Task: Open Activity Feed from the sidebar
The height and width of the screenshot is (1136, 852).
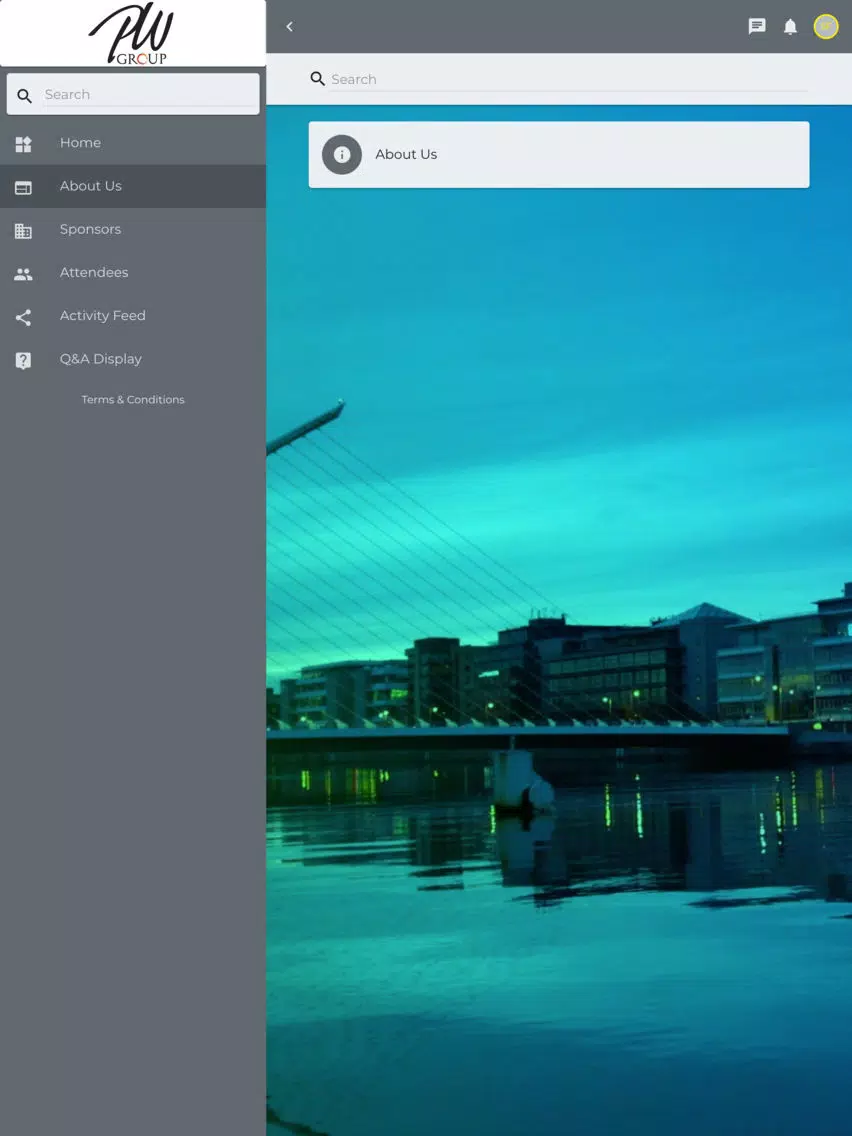Action: click(133, 316)
